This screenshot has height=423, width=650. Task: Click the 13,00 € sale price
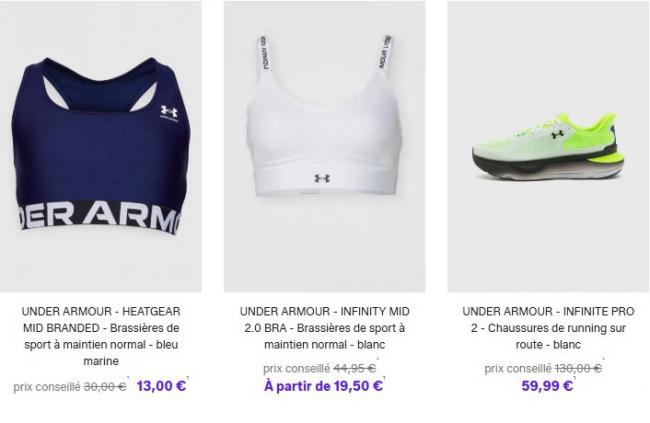(161, 386)
